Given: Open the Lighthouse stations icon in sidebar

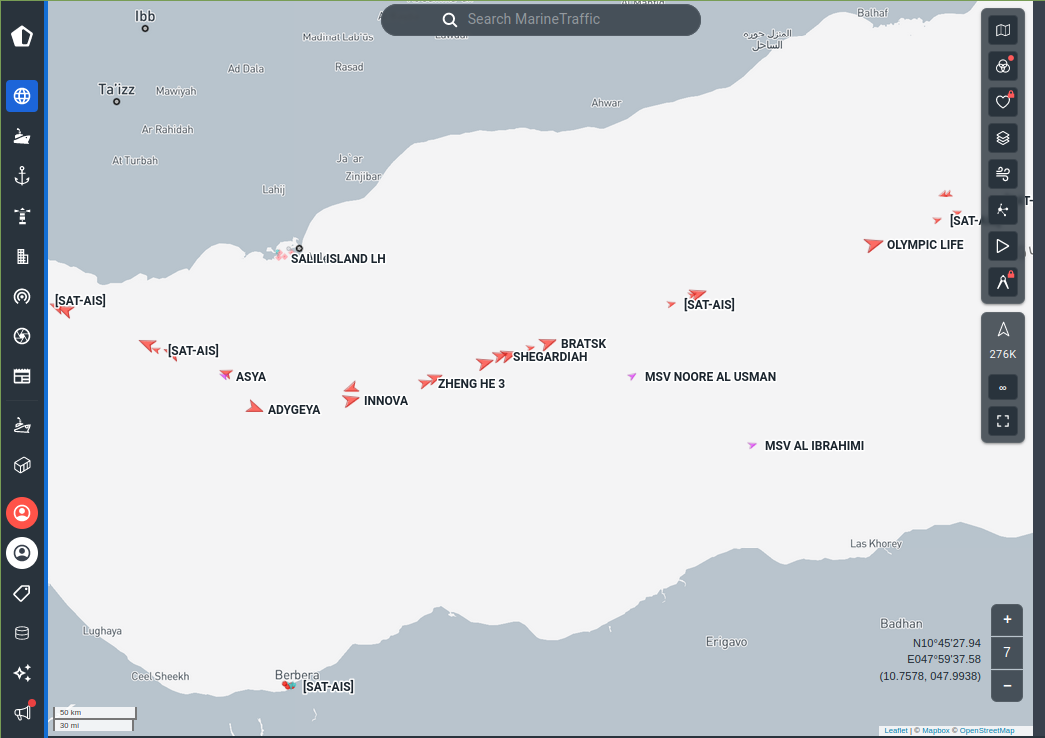Looking at the screenshot, I should pyautogui.click(x=22, y=216).
